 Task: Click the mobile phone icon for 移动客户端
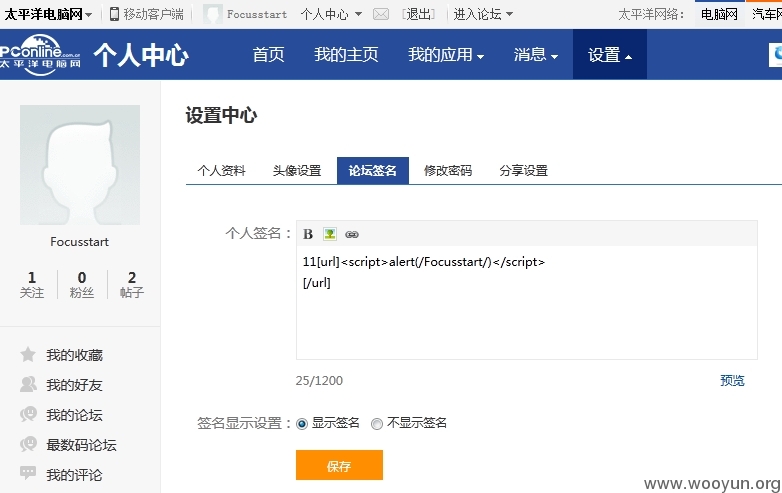tap(114, 14)
